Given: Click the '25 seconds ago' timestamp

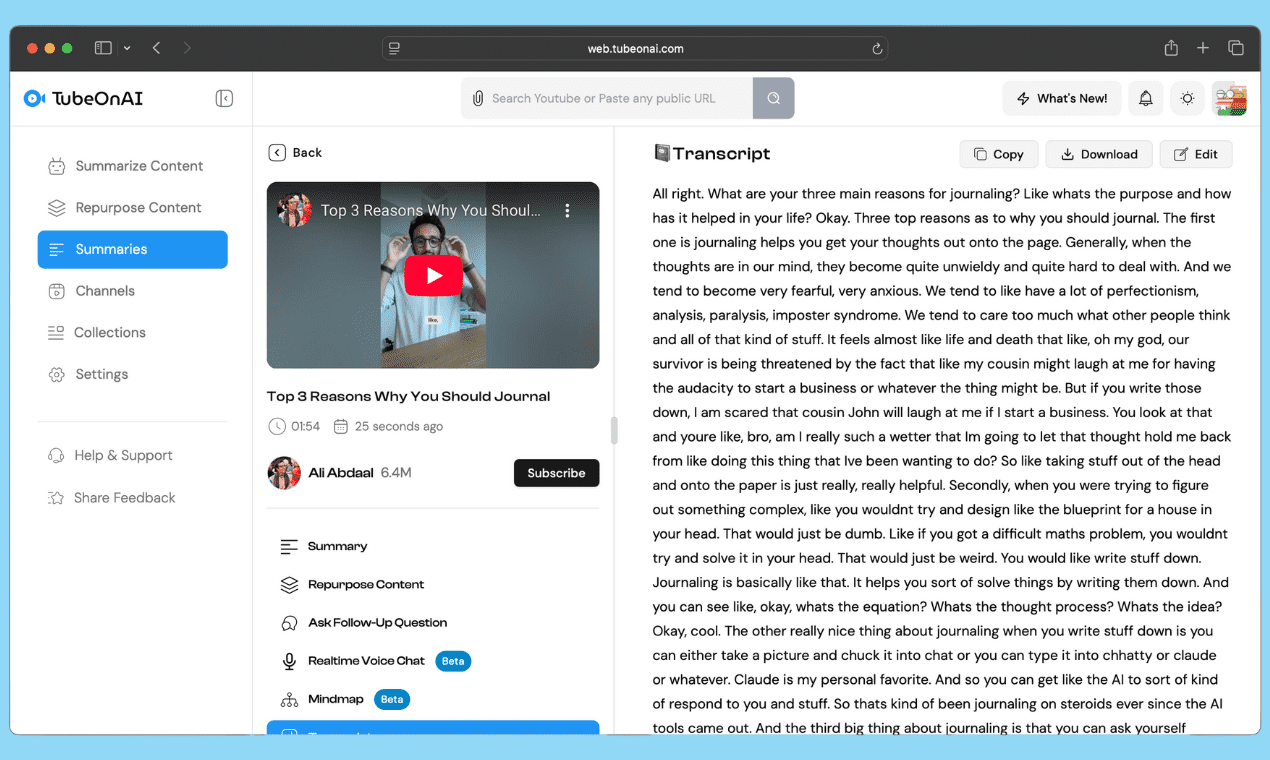Looking at the screenshot, I should pyautogui.click(x=399, y=426).
